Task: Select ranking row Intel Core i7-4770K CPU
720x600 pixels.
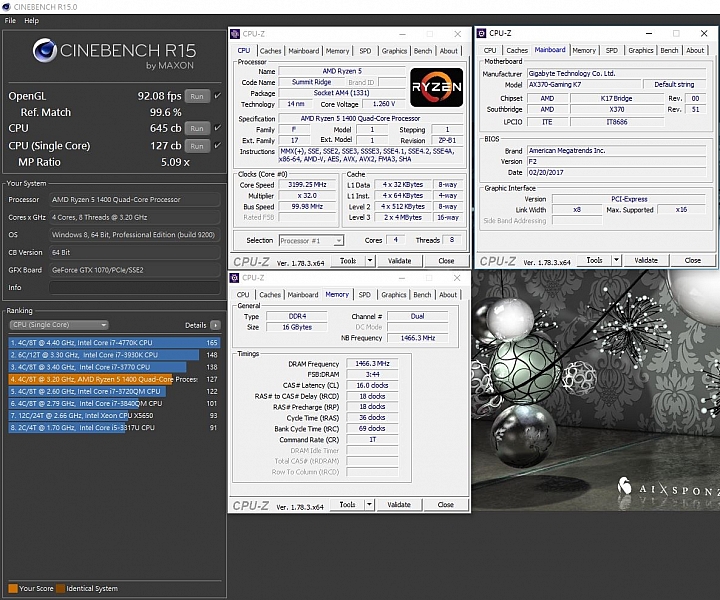Action: (114, 342)
